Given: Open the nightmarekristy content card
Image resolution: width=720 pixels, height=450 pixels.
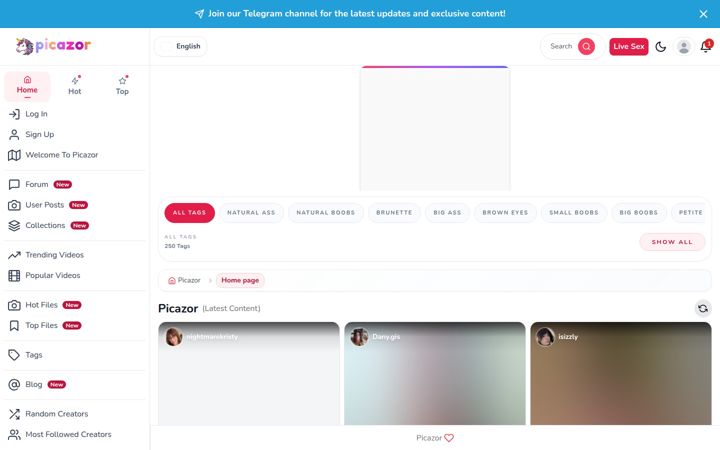Looking at the screenshot, I should coord(249,373).
